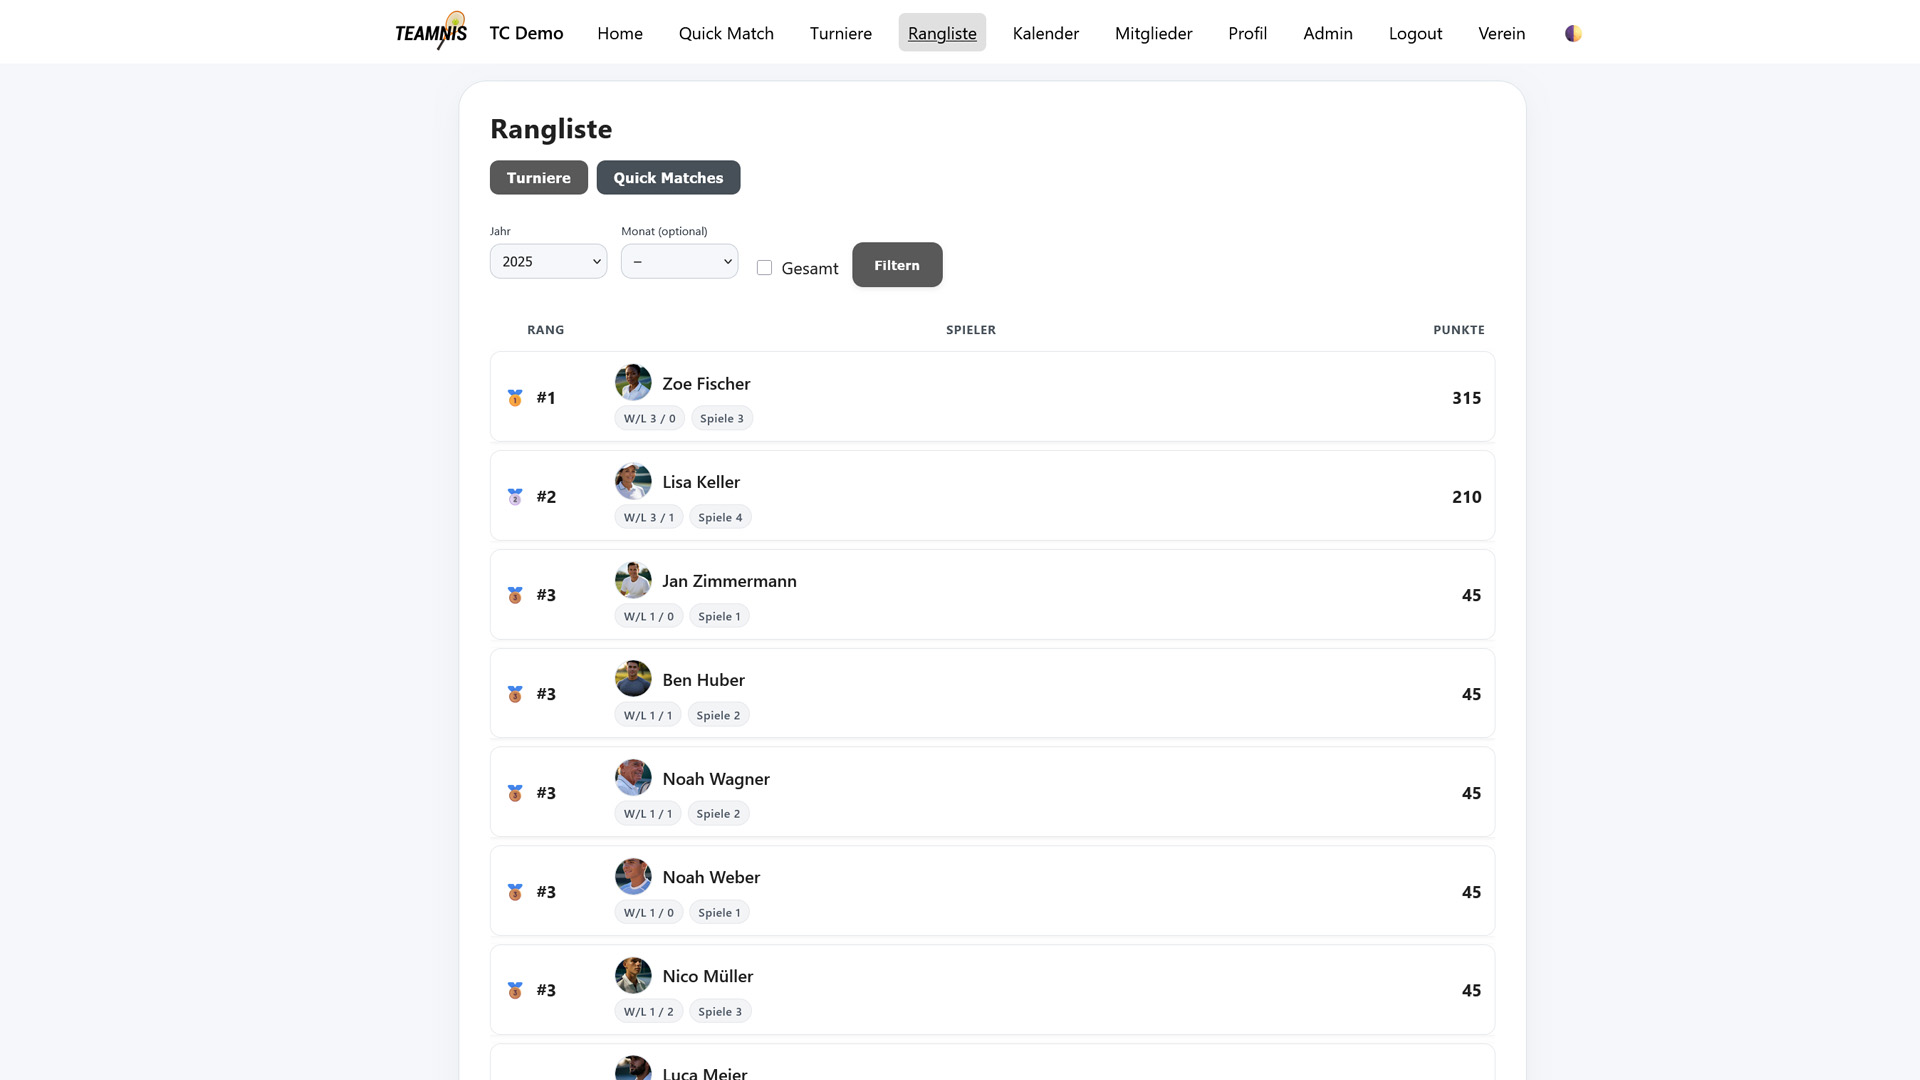1920x1080 pixels.
Task: Click Zoe Fischer's avatar picture
Action: tap(633, 382)
